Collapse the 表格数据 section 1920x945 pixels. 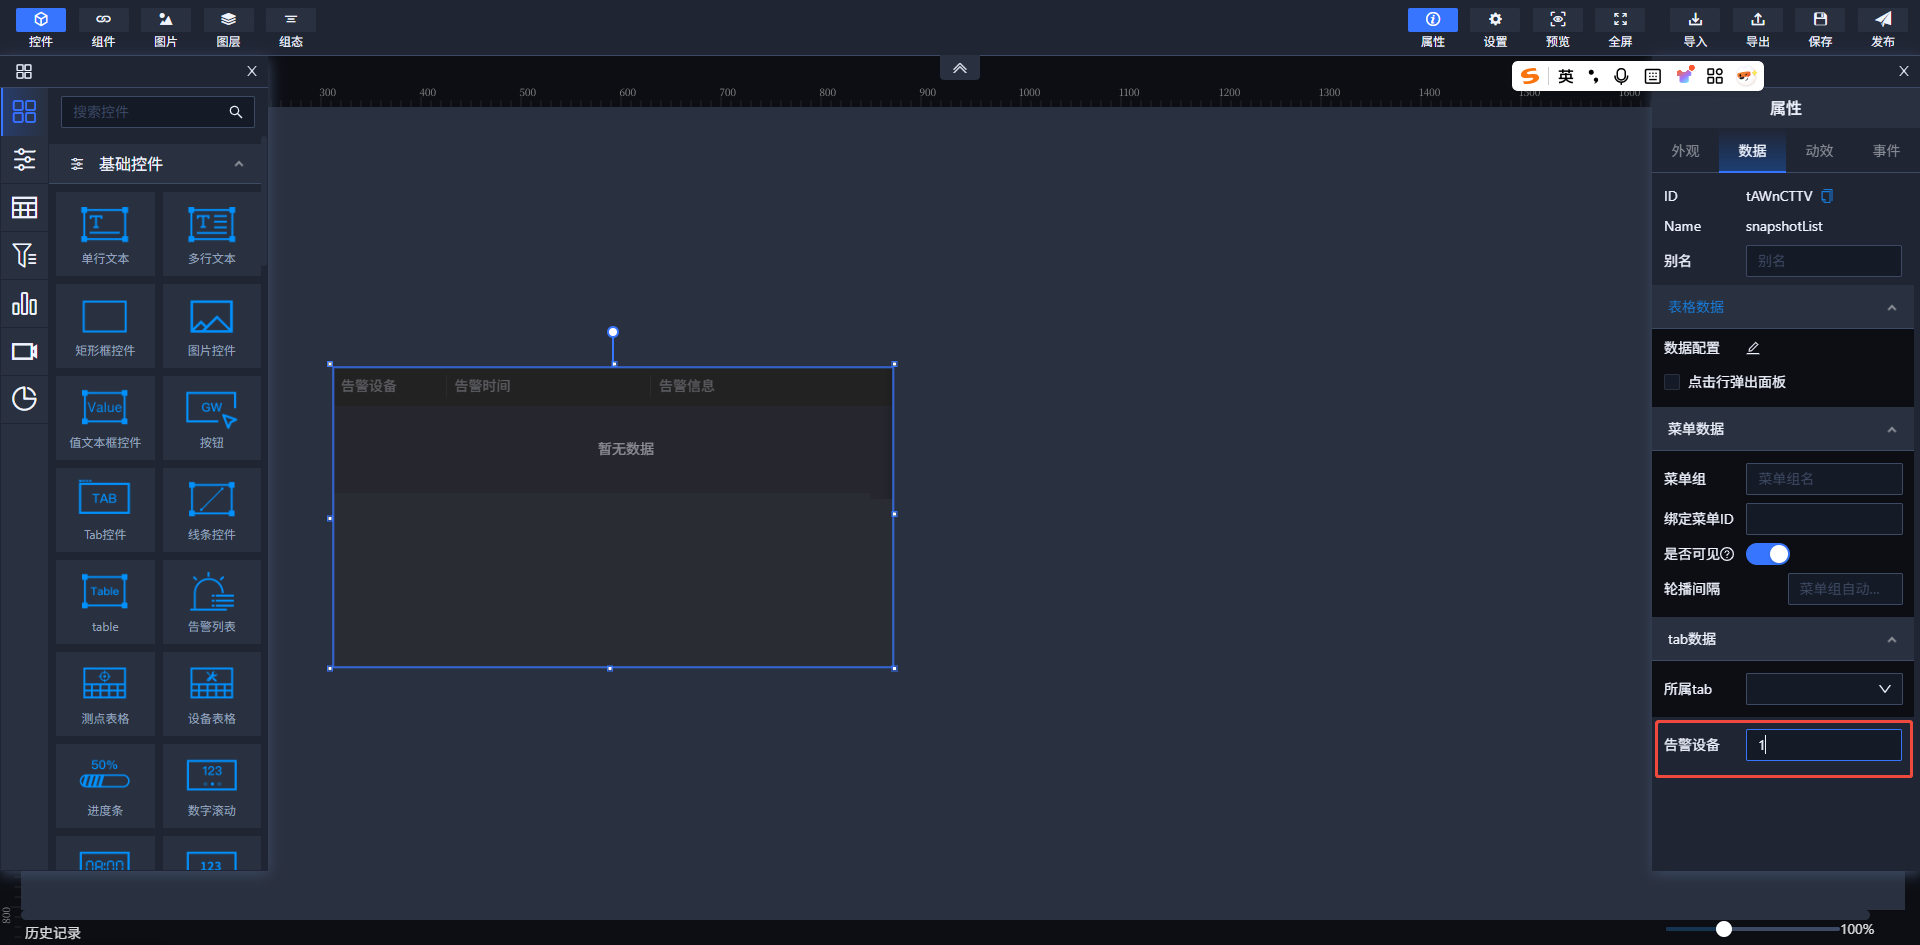1891,308
